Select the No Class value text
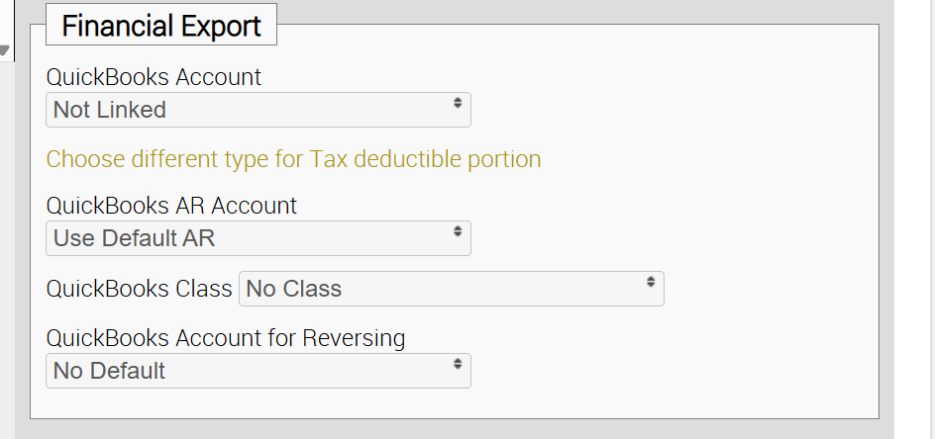 (x=294, y=289)
